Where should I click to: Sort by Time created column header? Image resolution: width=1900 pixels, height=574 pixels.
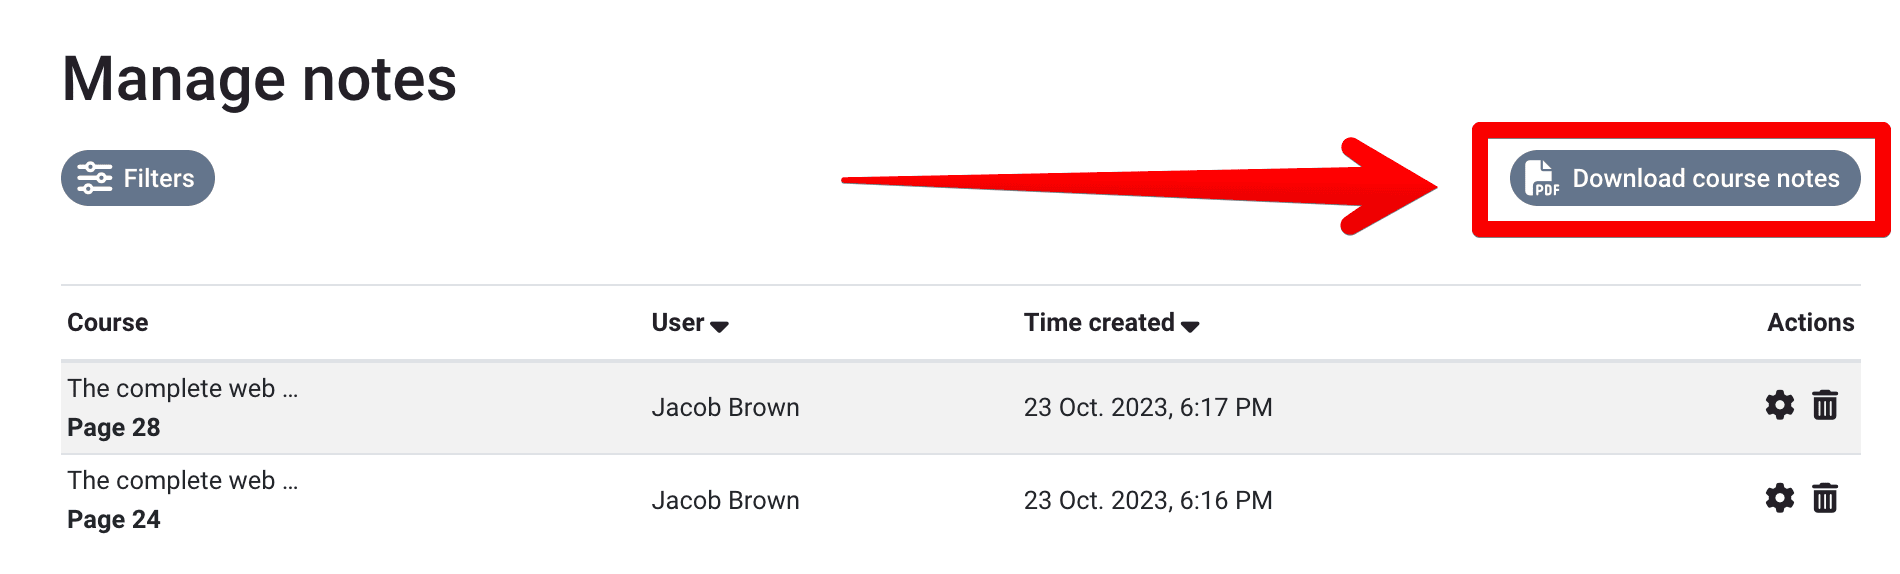tap(1099, 323)
